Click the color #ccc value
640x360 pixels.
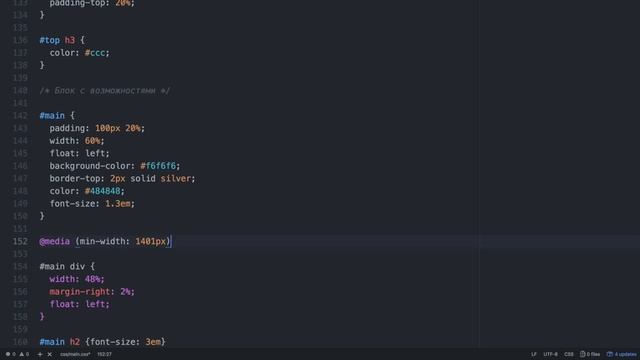pos(95,53)
